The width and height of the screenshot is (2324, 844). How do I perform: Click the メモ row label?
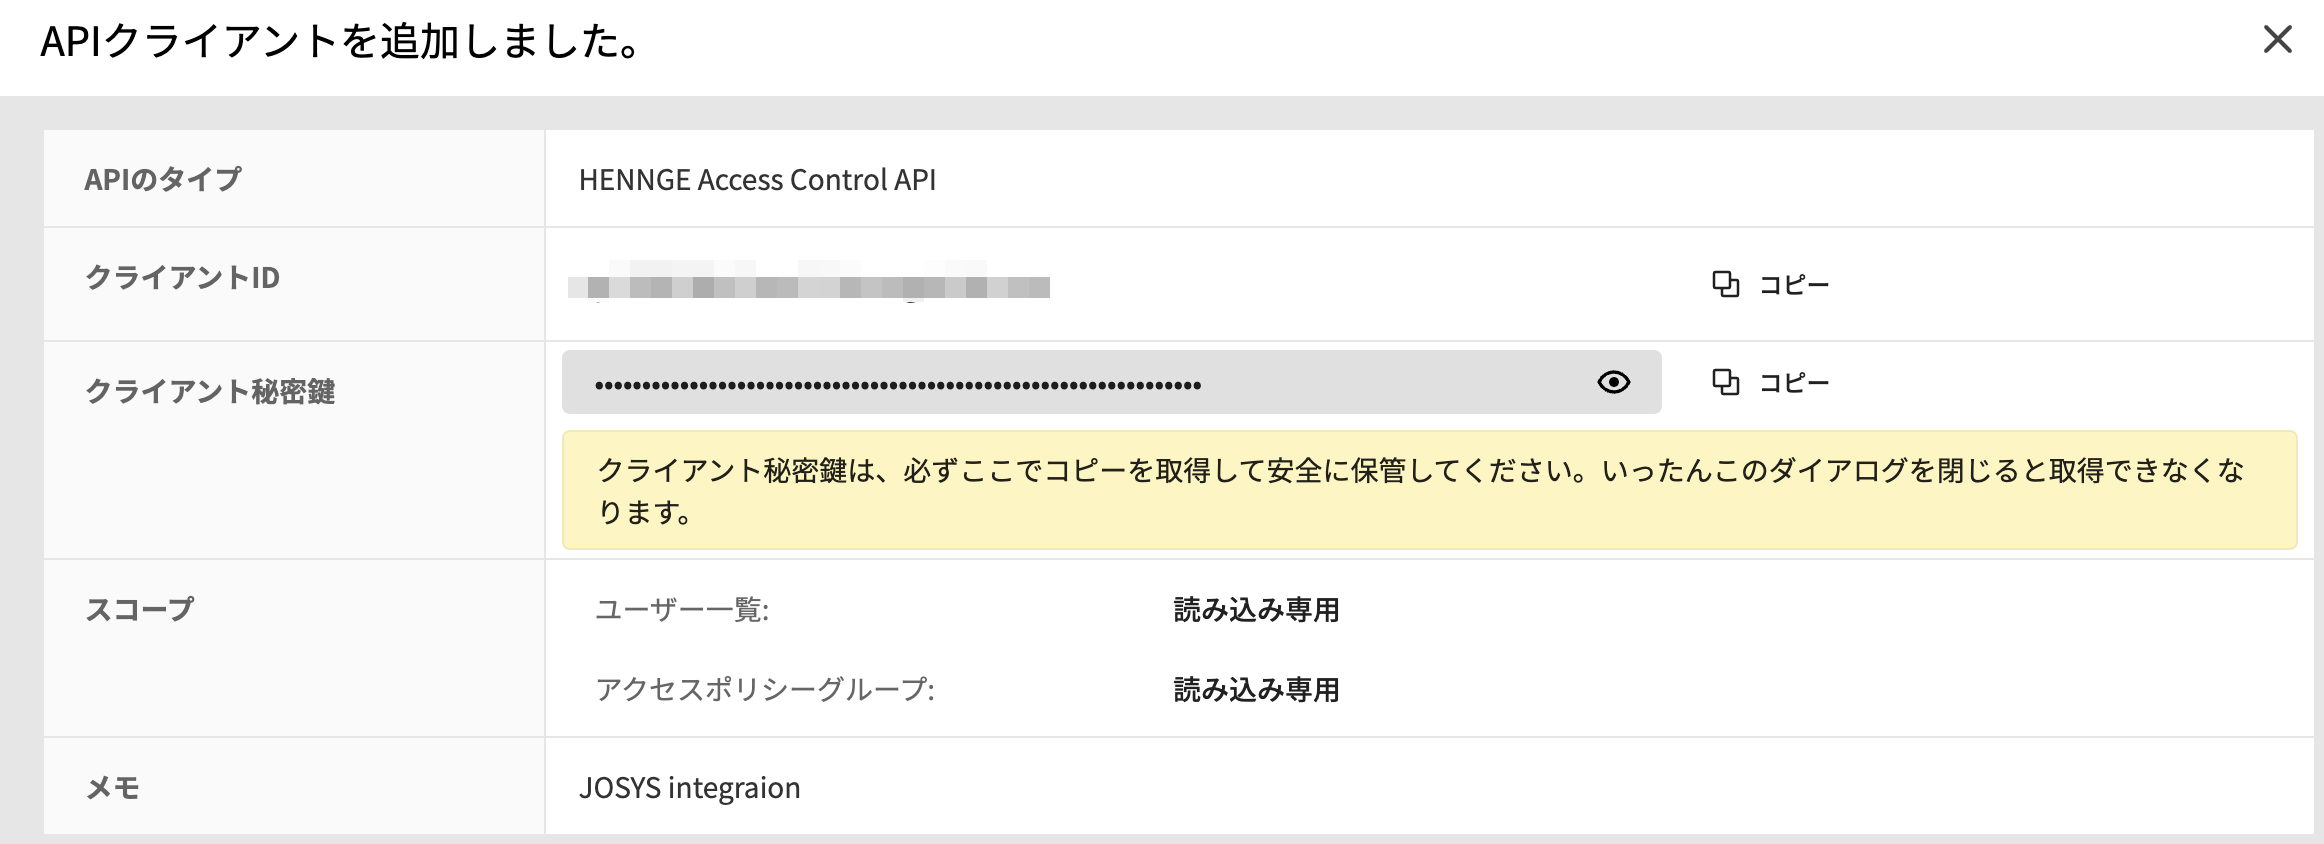tap(112, 788)
